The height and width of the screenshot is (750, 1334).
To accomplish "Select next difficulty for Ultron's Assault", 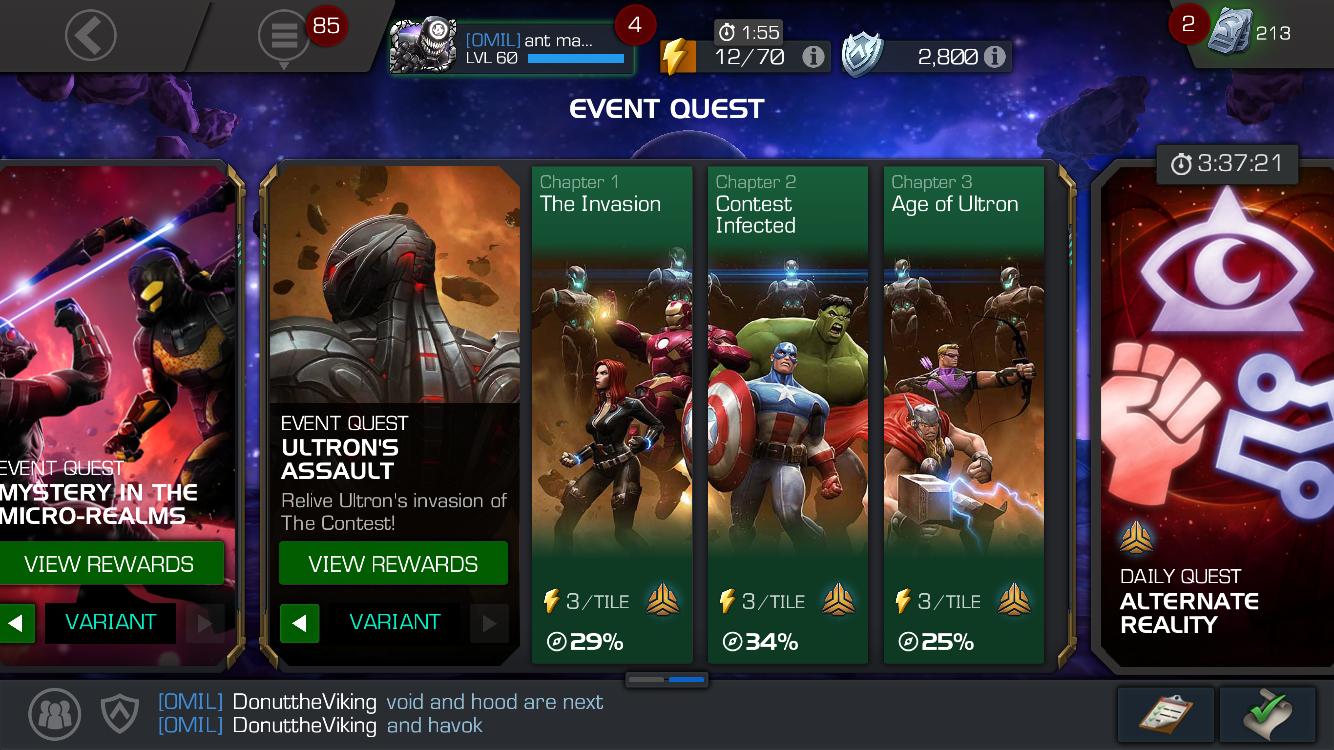I will [x=489, y=624].
